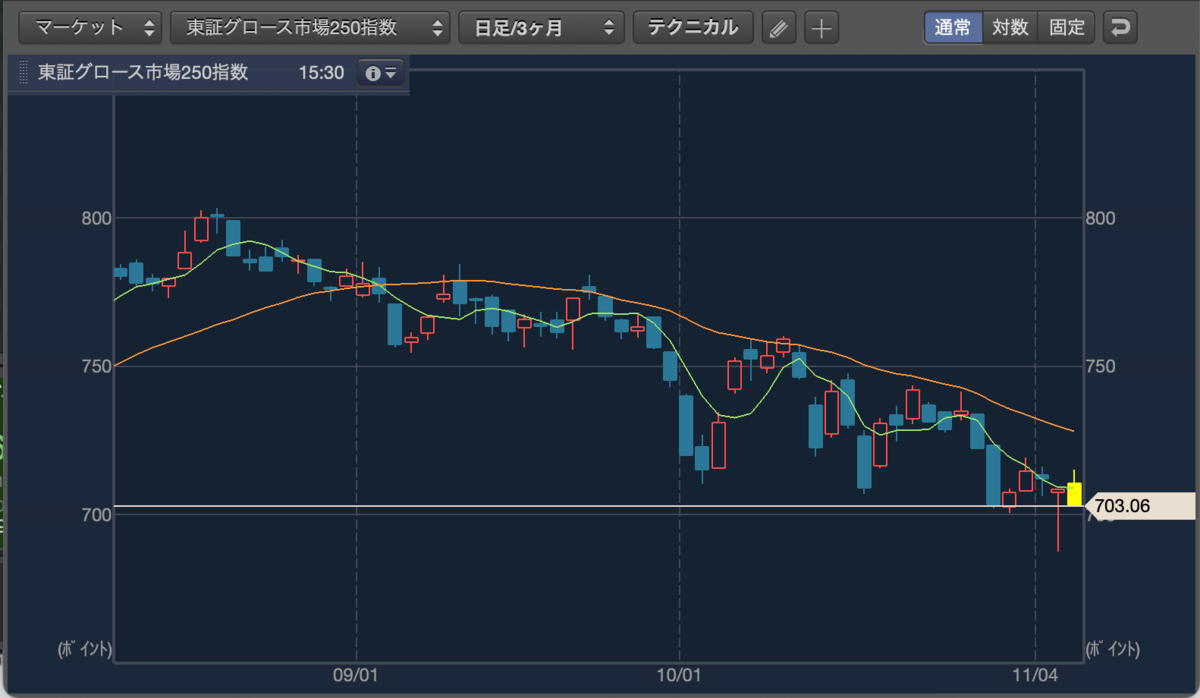
Task: Click the drag grip on chart title bar
Action: coord(23,73)
